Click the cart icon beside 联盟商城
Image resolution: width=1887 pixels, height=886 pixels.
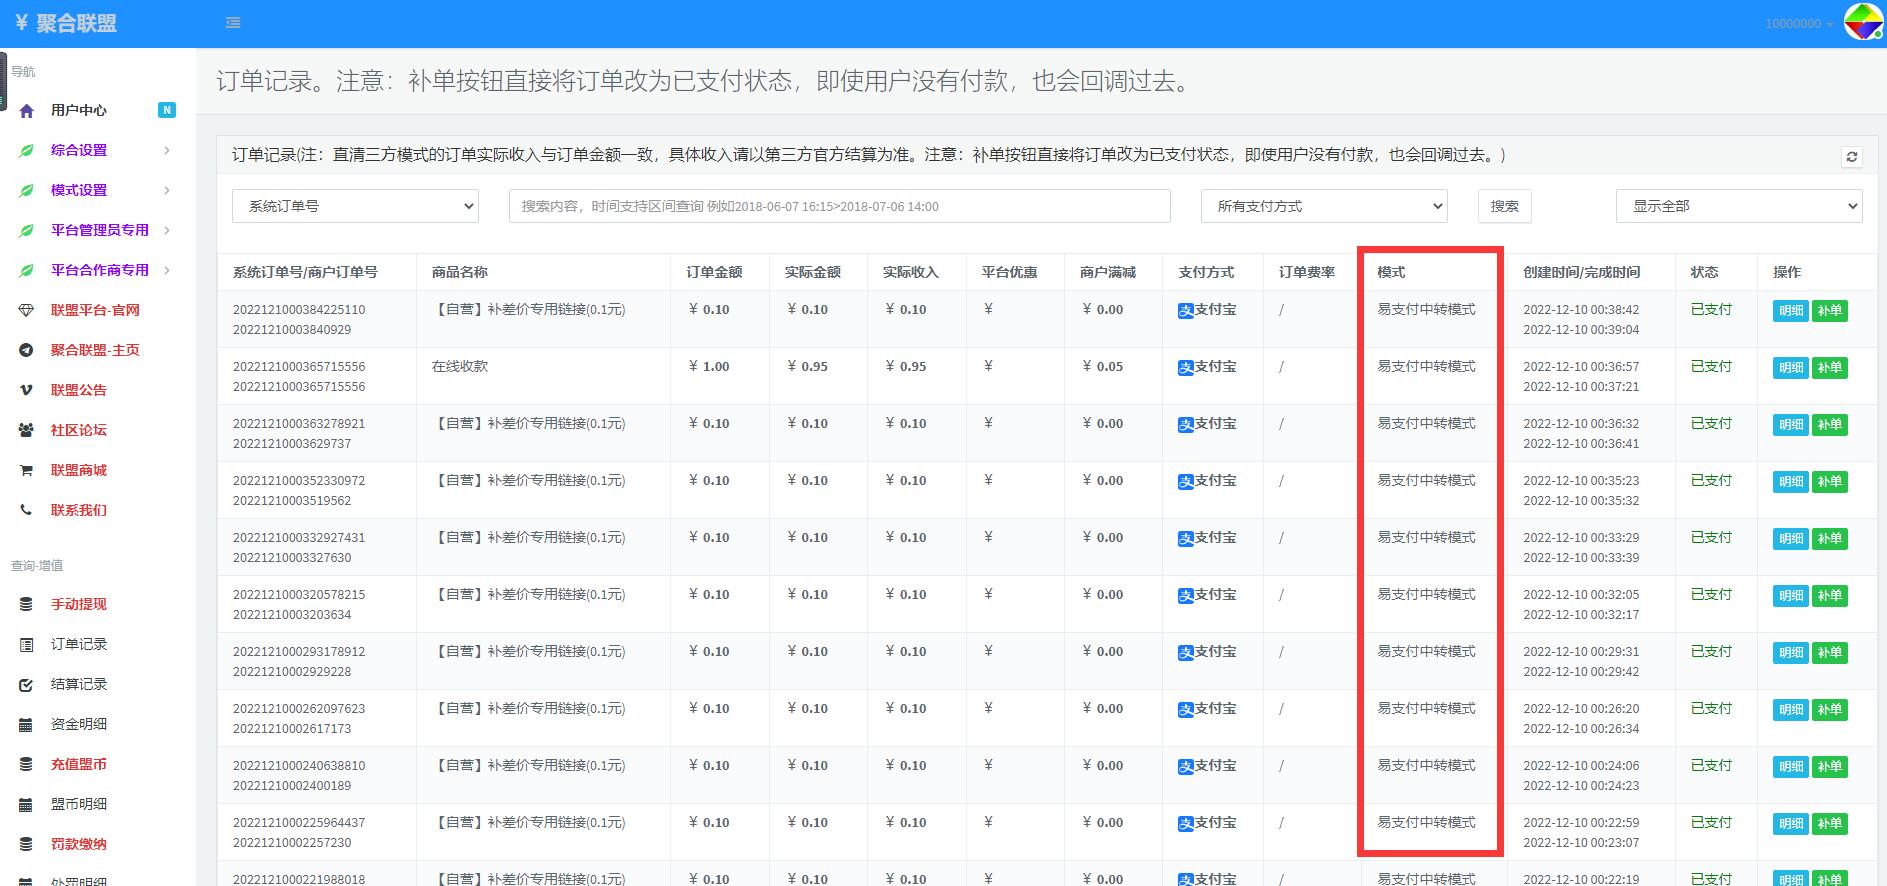click(x=27, y=470)
